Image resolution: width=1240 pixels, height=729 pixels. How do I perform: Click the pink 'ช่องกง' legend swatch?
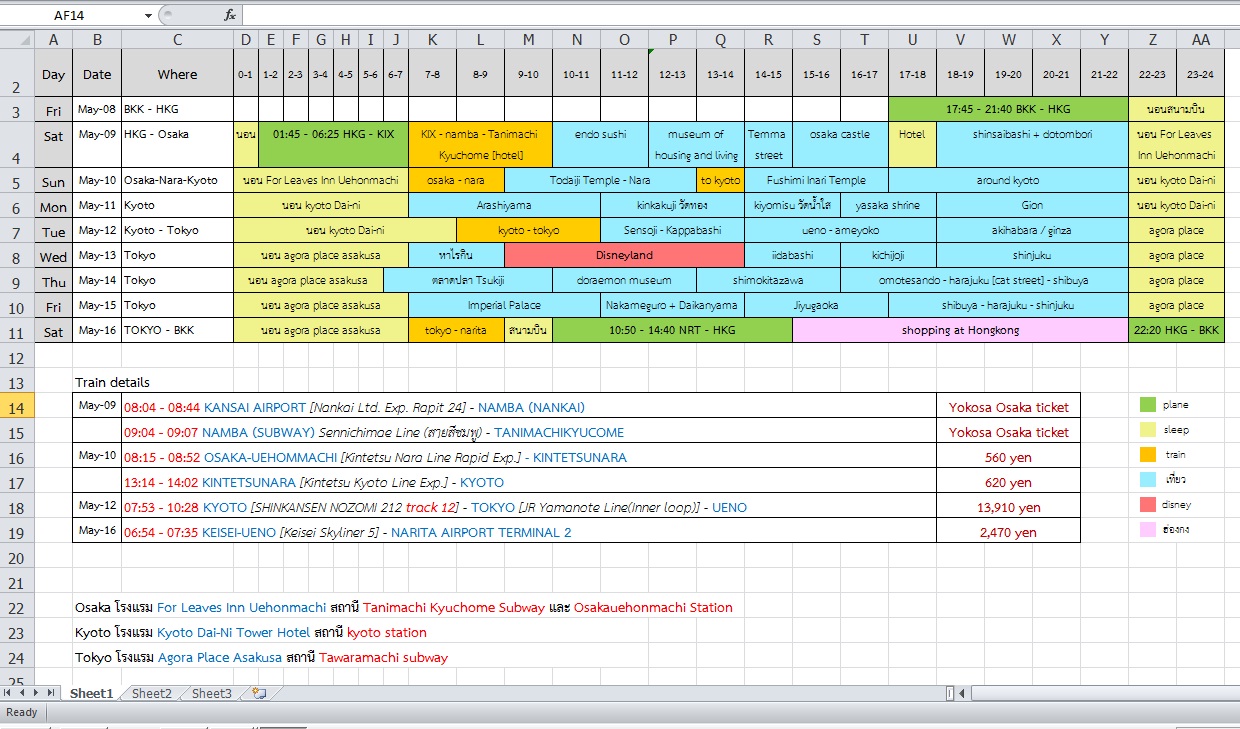point(1148,529)
